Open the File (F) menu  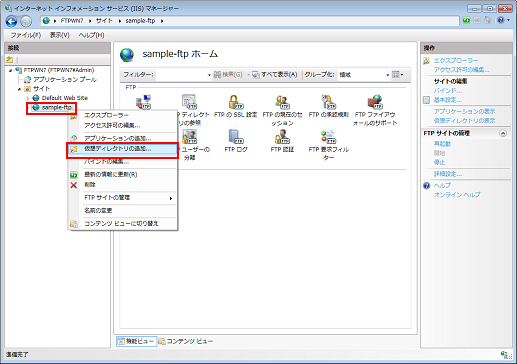click(x=26, y=35)
